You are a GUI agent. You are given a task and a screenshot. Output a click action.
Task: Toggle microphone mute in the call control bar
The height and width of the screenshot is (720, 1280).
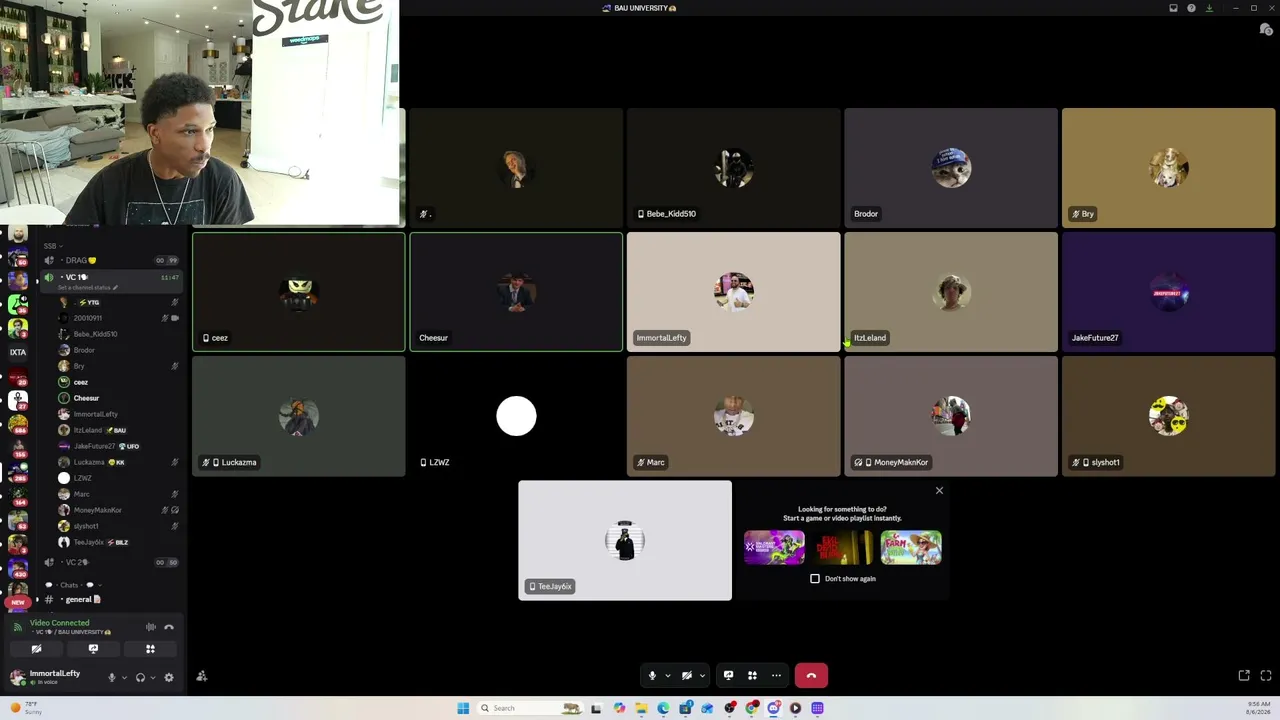(652, 676)
